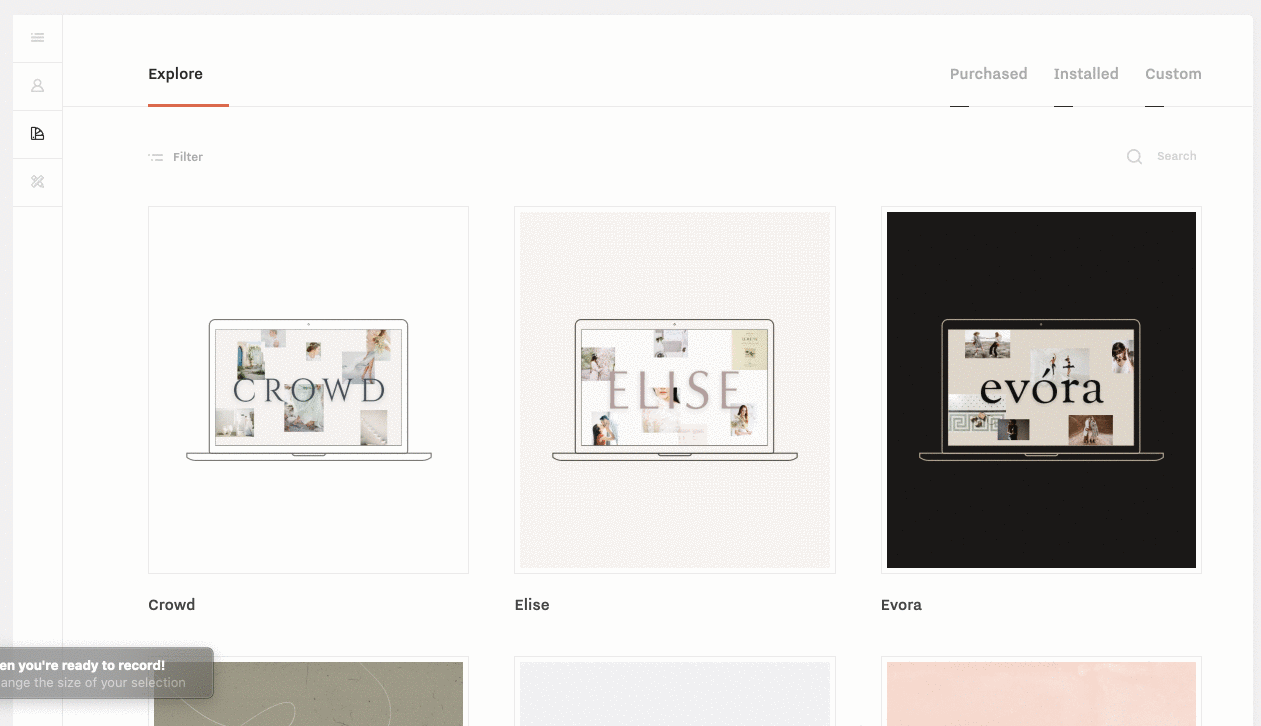
Task: Click the Crowd template name
Action: point(172,605)
